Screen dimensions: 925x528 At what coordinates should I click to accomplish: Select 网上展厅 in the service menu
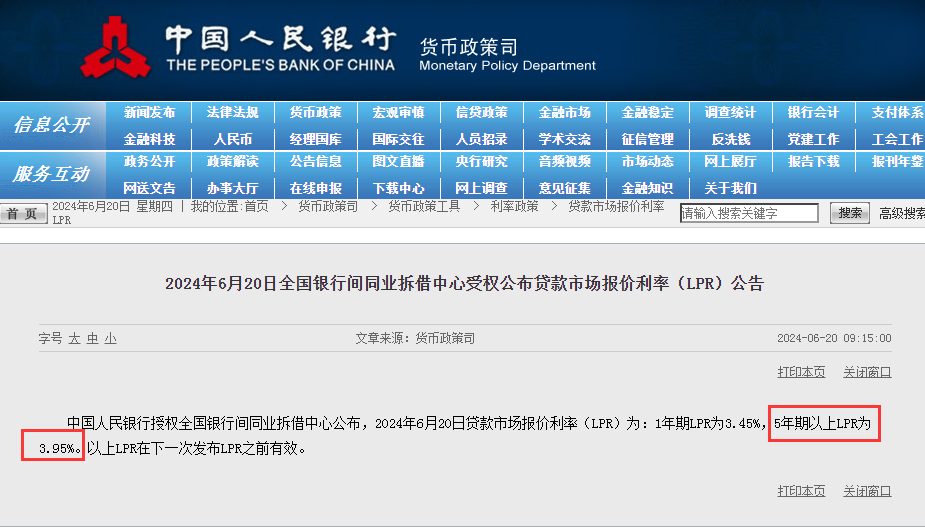(x=730, y=161)
